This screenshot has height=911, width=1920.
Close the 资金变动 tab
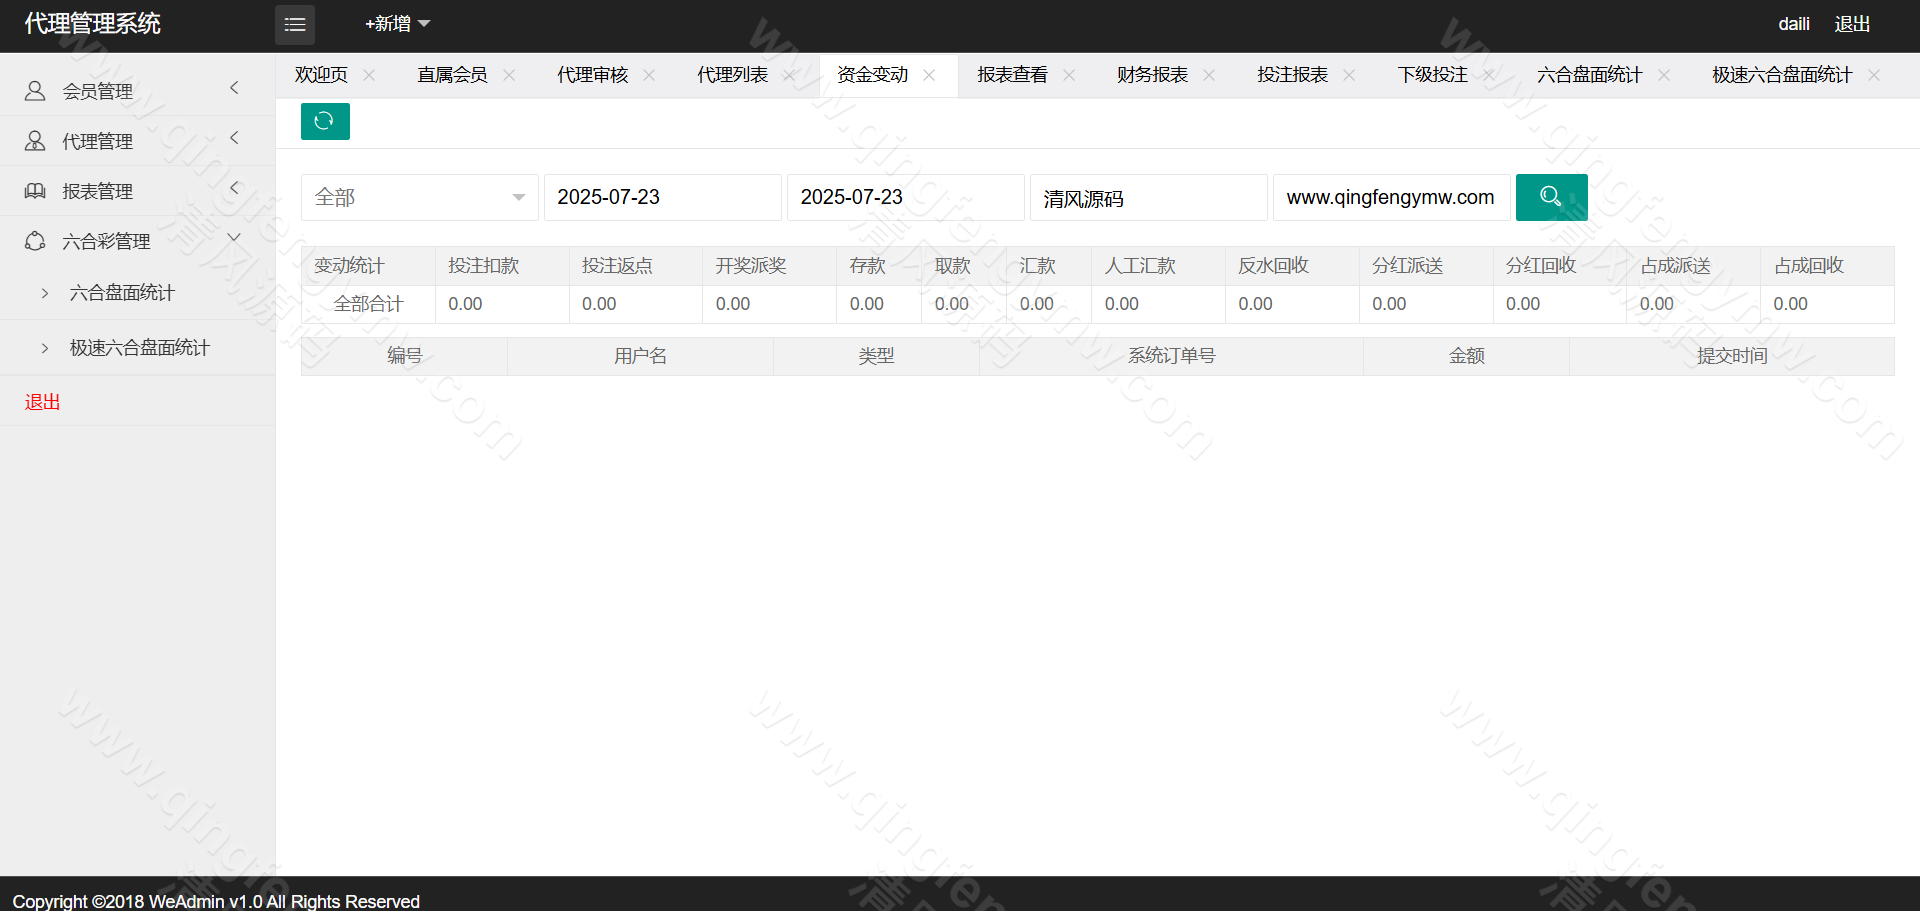pos(929,75)
